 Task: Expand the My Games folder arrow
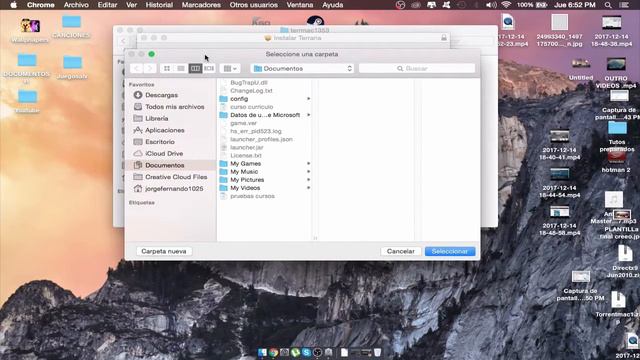tap(309, 164)
